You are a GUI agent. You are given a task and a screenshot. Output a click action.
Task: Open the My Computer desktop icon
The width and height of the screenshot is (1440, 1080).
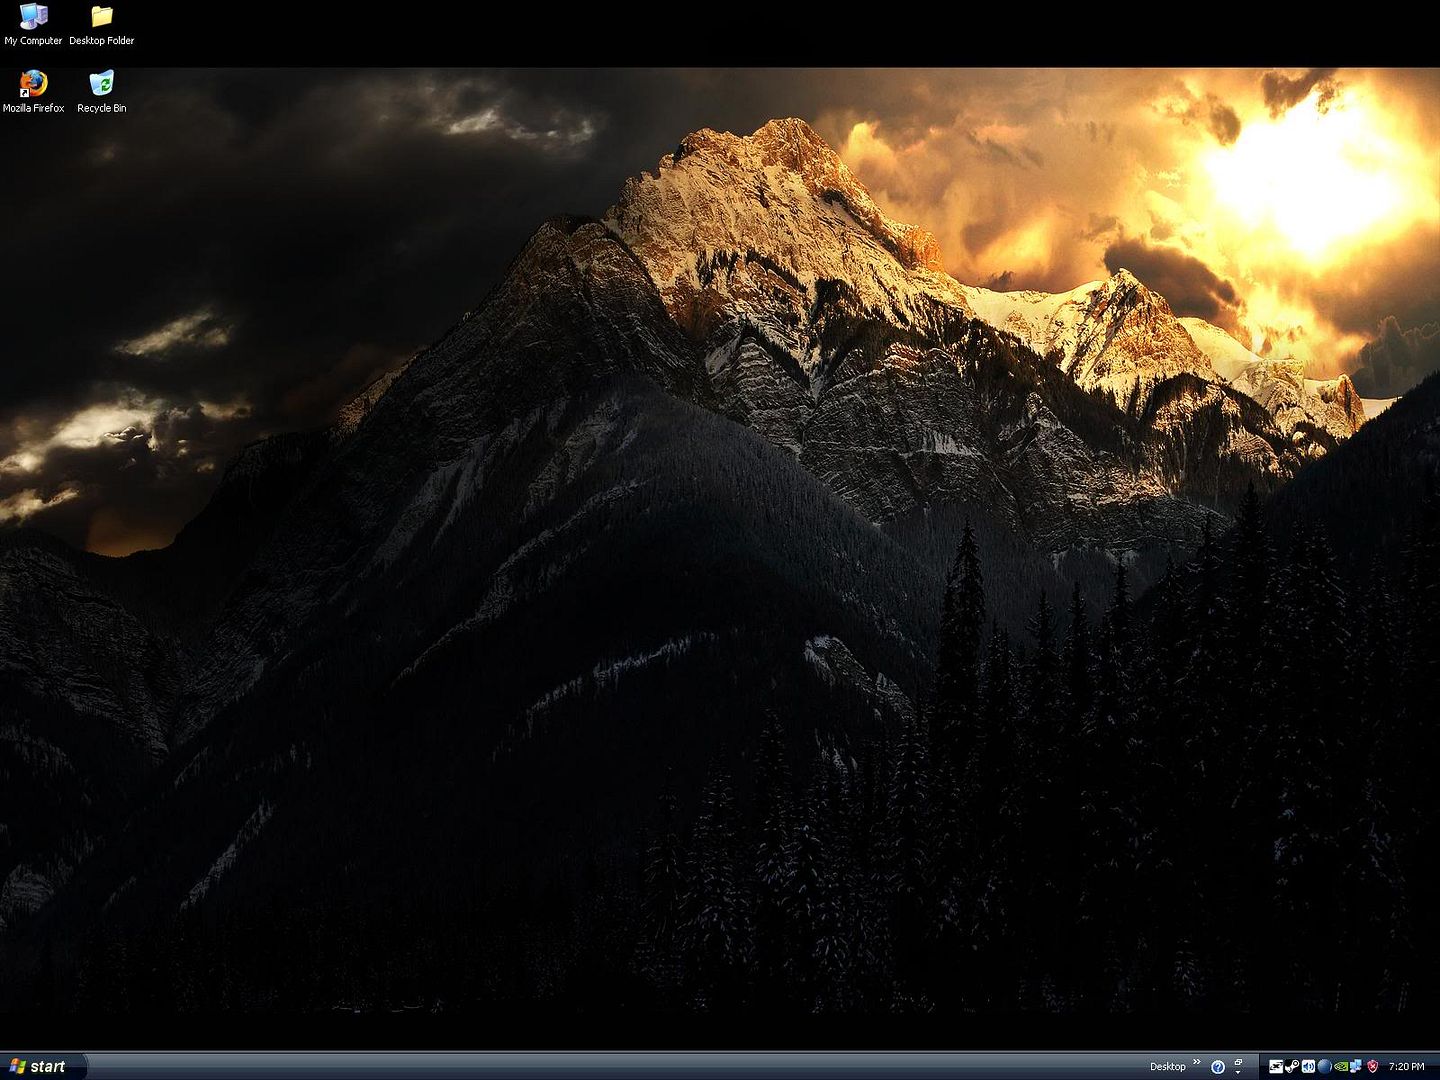click(x=33, y=17)
